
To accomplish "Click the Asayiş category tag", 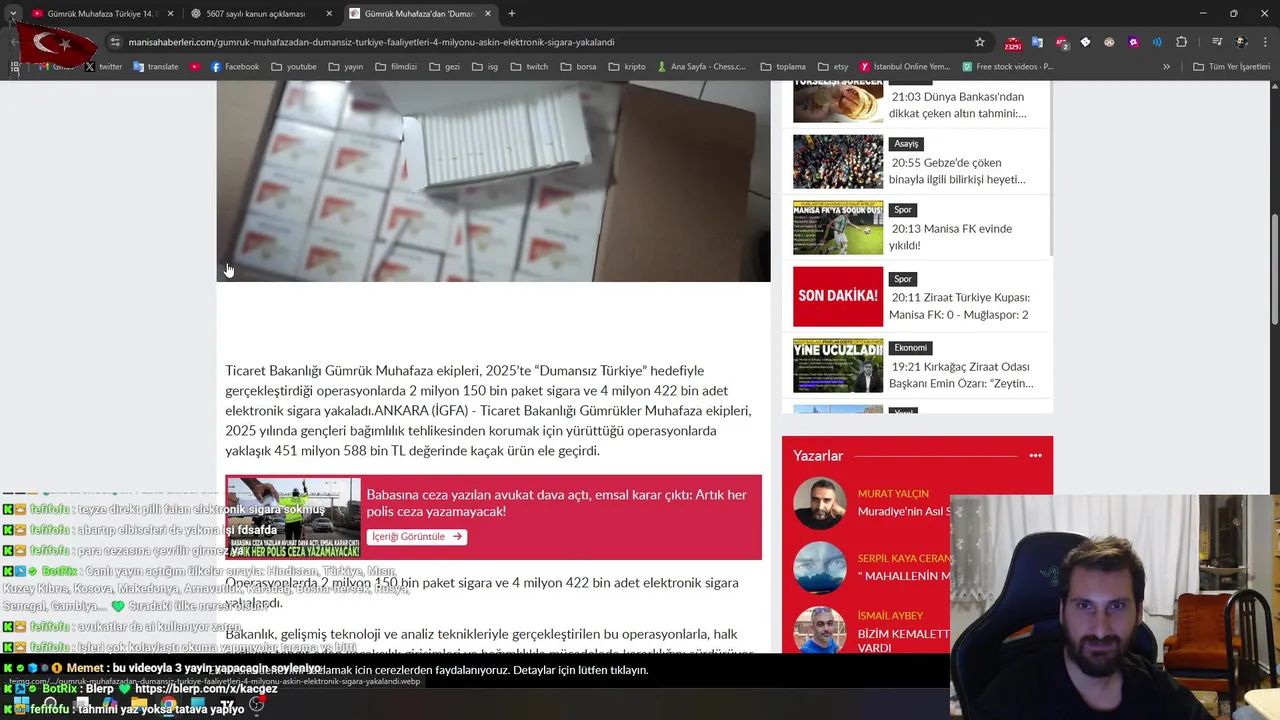I will click(906, 144).
